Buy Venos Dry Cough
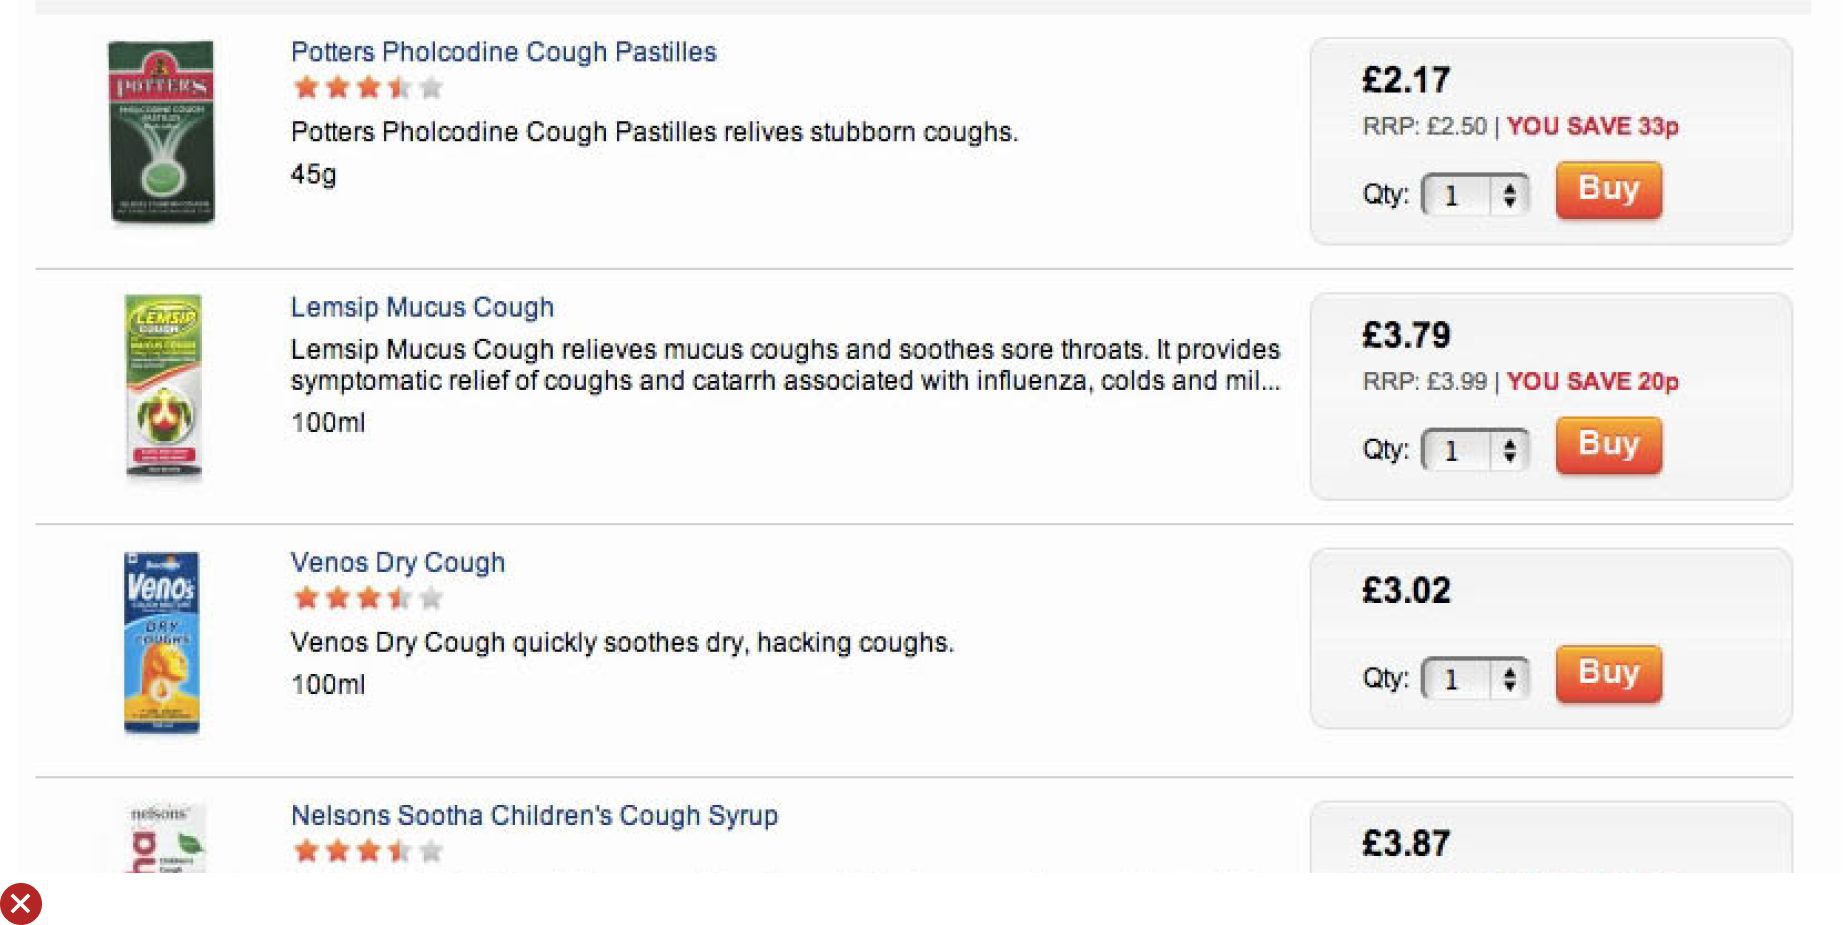Screen dimensions: 1843x925 click(x=1608, y=674)
